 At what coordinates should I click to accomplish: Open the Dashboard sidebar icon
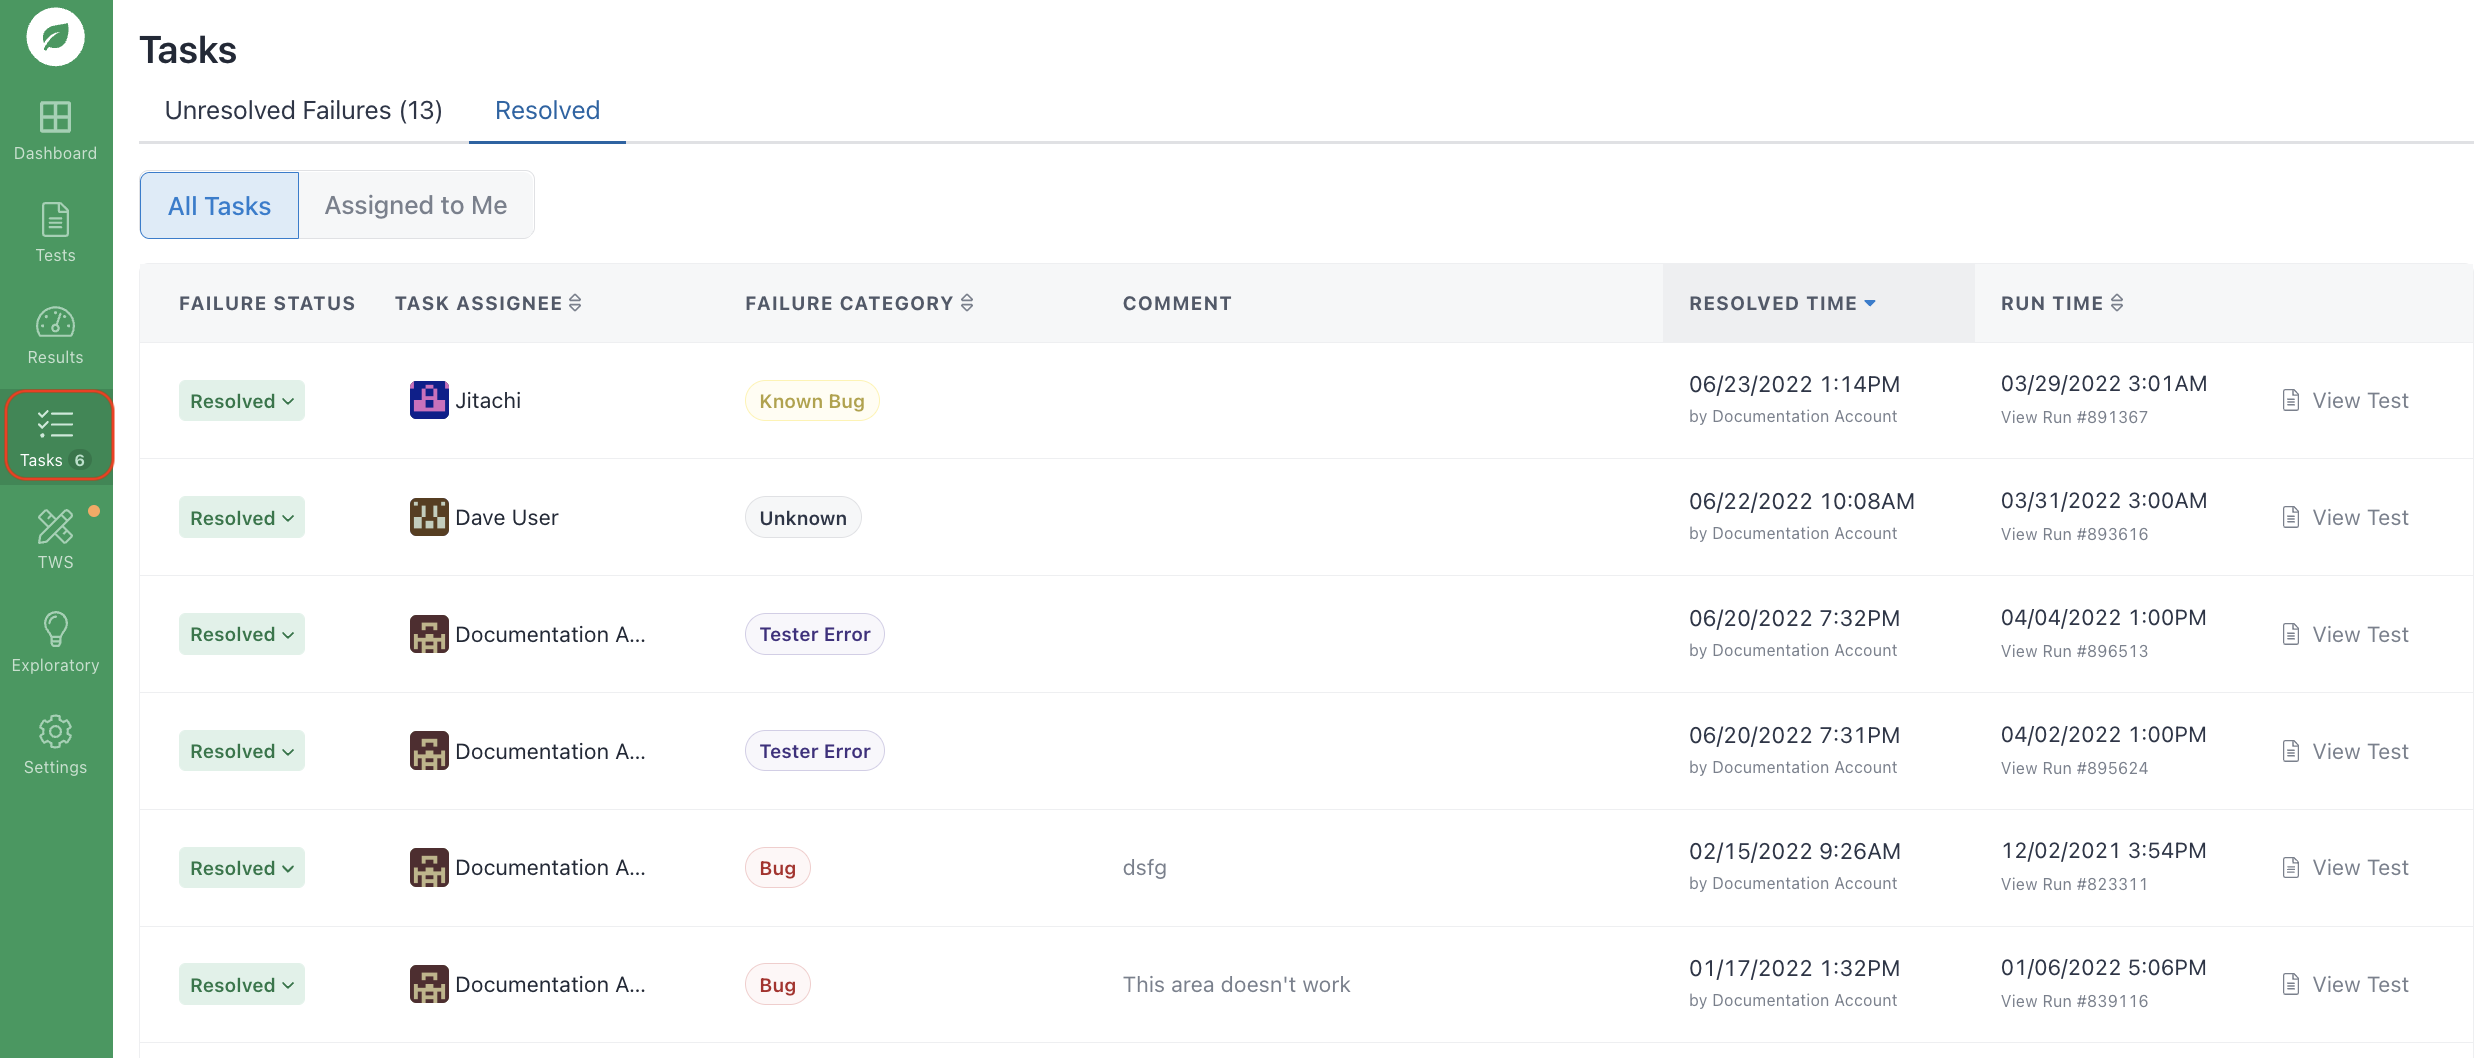point(56,118)
